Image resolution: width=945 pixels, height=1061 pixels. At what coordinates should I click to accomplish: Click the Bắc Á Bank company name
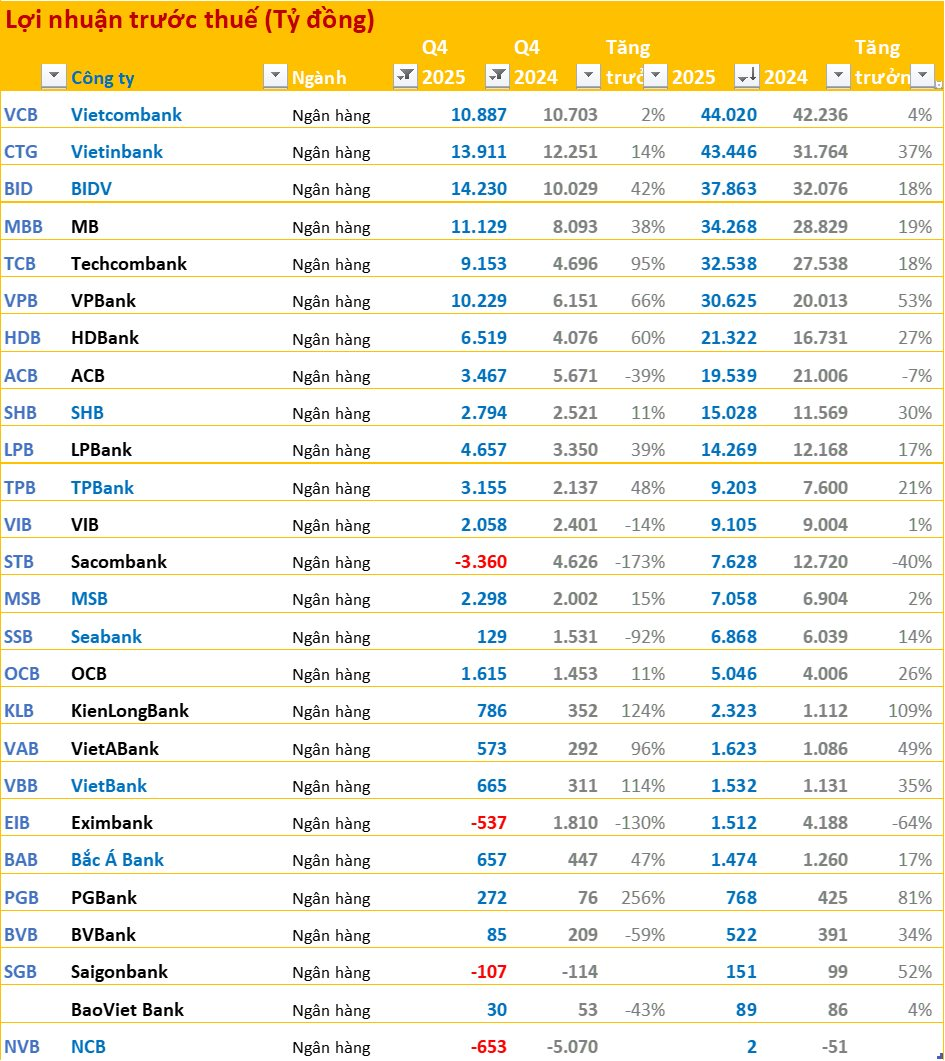tap(117, 860)
